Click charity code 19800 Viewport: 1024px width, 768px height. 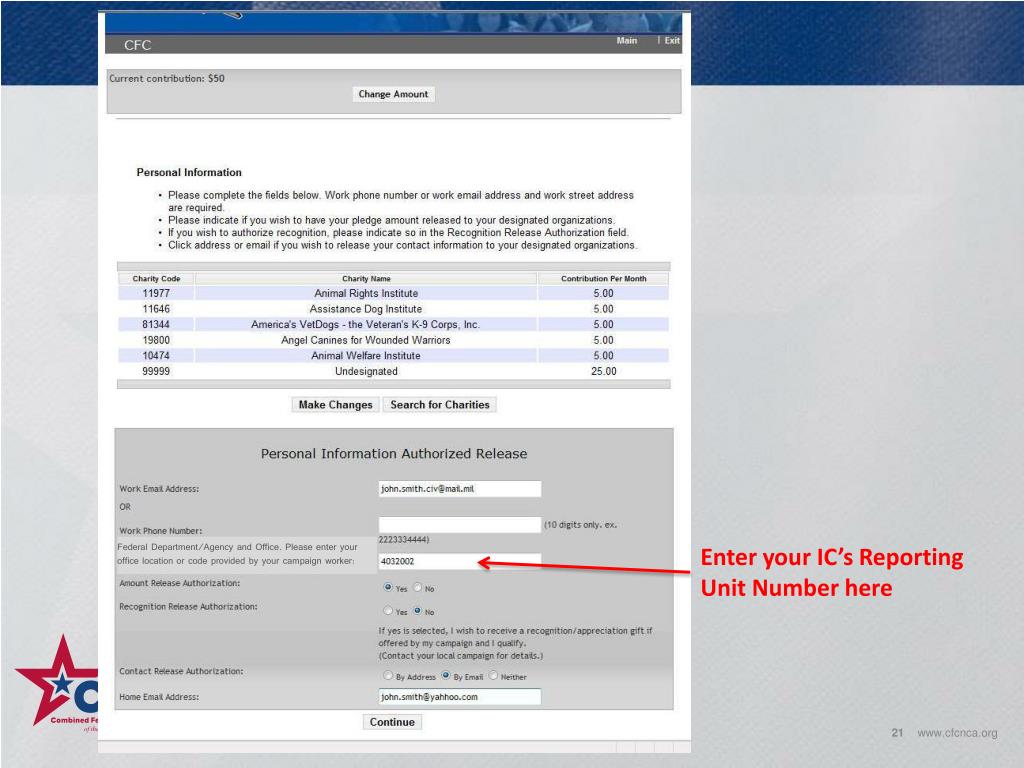(156, 340)
